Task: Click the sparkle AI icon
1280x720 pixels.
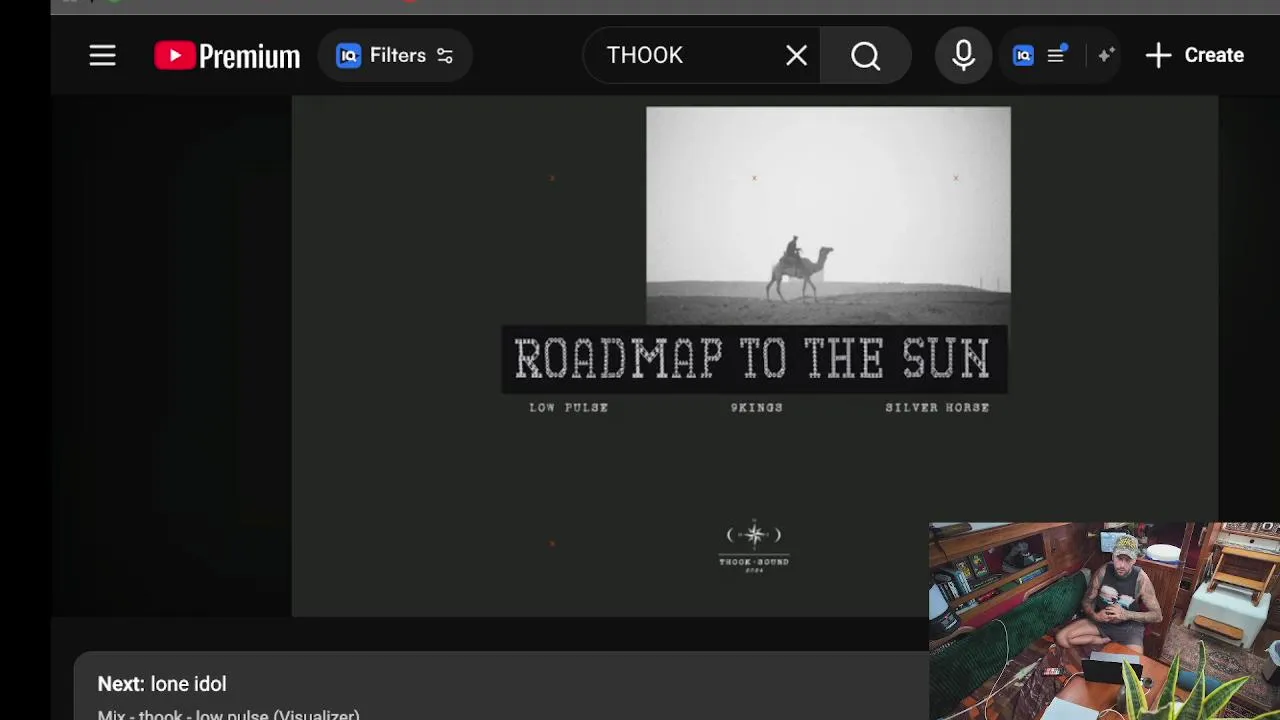Action: point(1105,56)
